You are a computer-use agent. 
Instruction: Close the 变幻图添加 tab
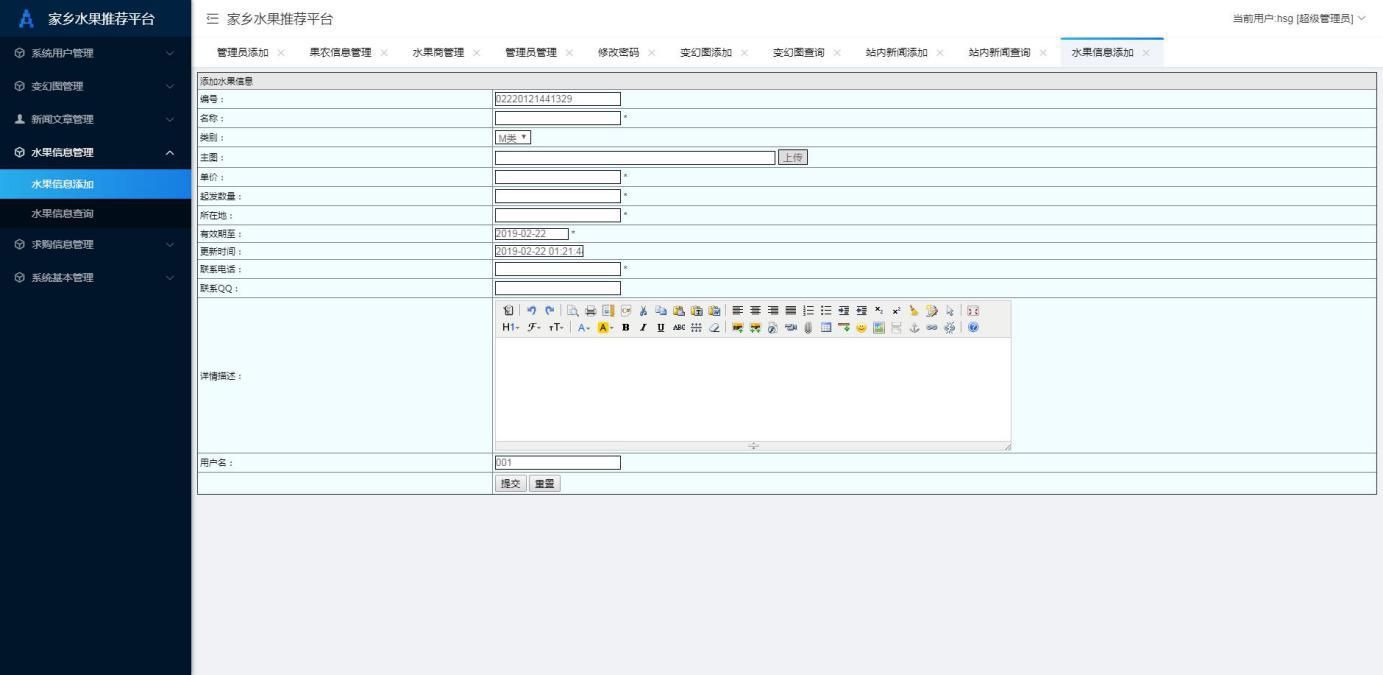point(744,53)
